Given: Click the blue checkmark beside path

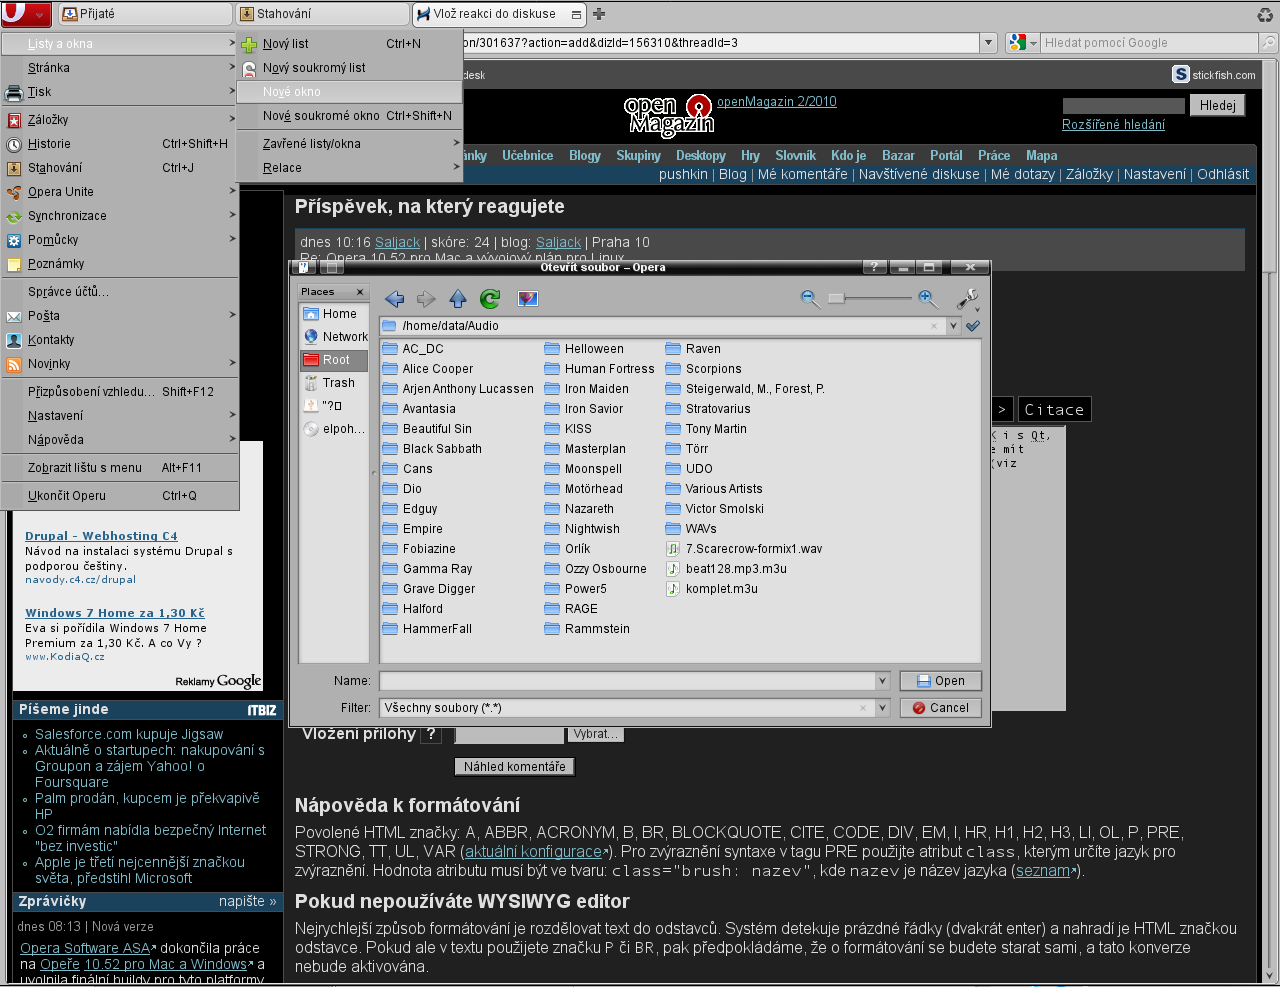Looking at the screenshot, I should pos(973,326).
